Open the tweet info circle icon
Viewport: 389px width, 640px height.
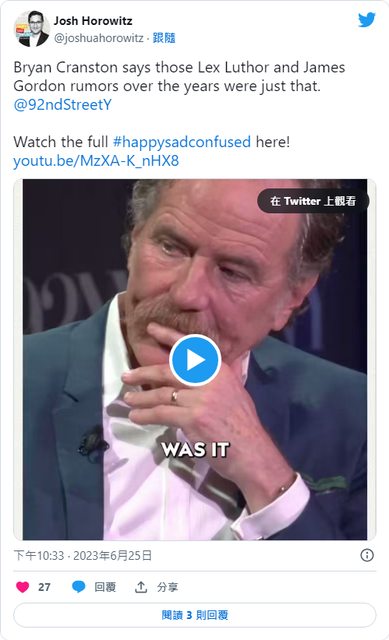click(367, 555)
